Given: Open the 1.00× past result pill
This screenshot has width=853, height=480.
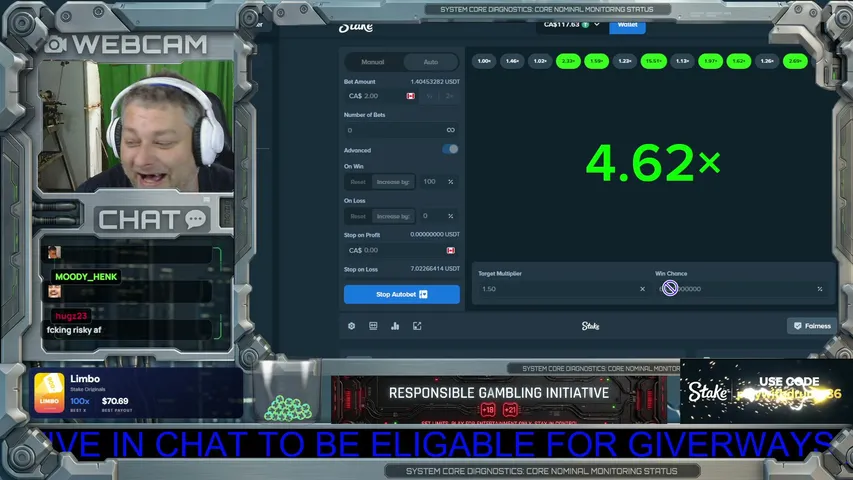Looking at the screenshot, I should pos(484,61).
